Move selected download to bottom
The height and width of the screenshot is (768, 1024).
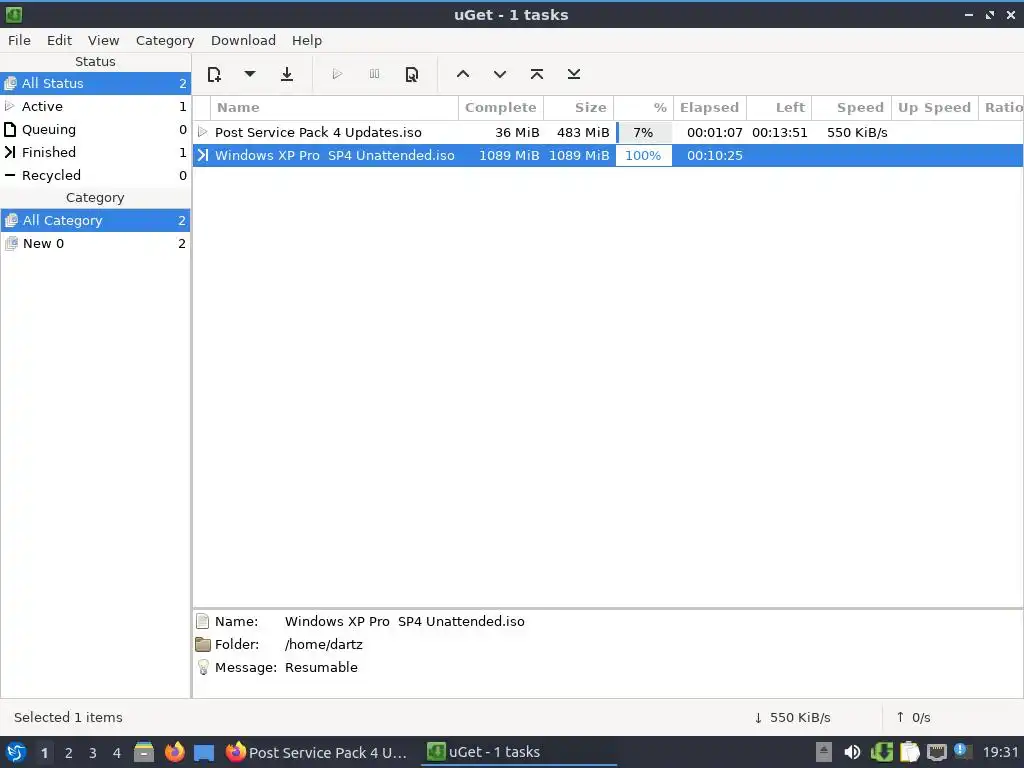tap(573, 74)
